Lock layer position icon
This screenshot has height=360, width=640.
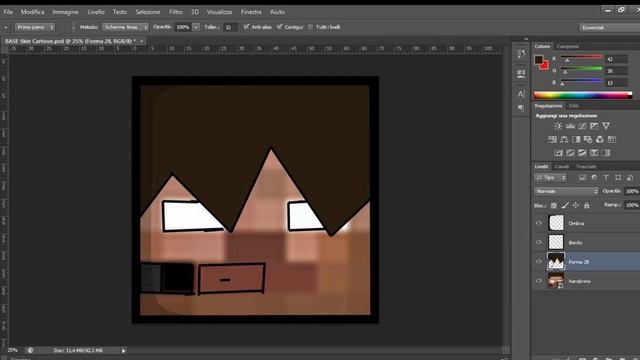click(x=576, y=205)
